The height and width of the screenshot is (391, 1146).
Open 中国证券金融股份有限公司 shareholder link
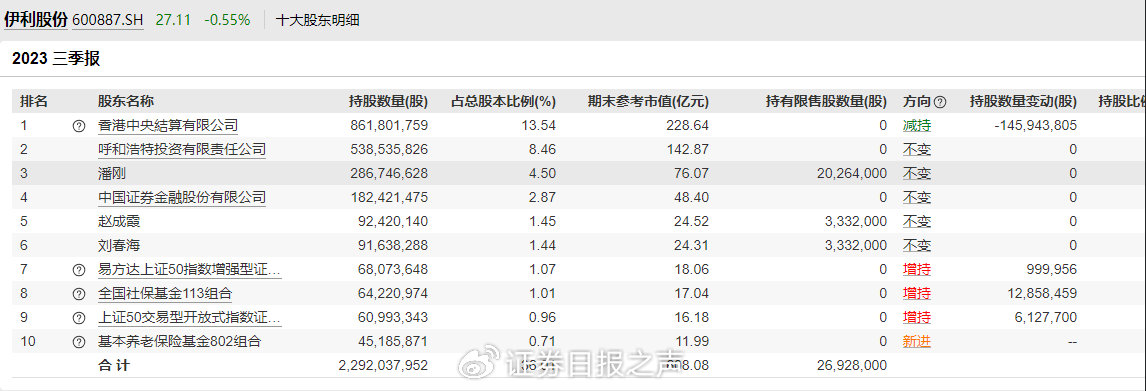[x=181, y=197]
